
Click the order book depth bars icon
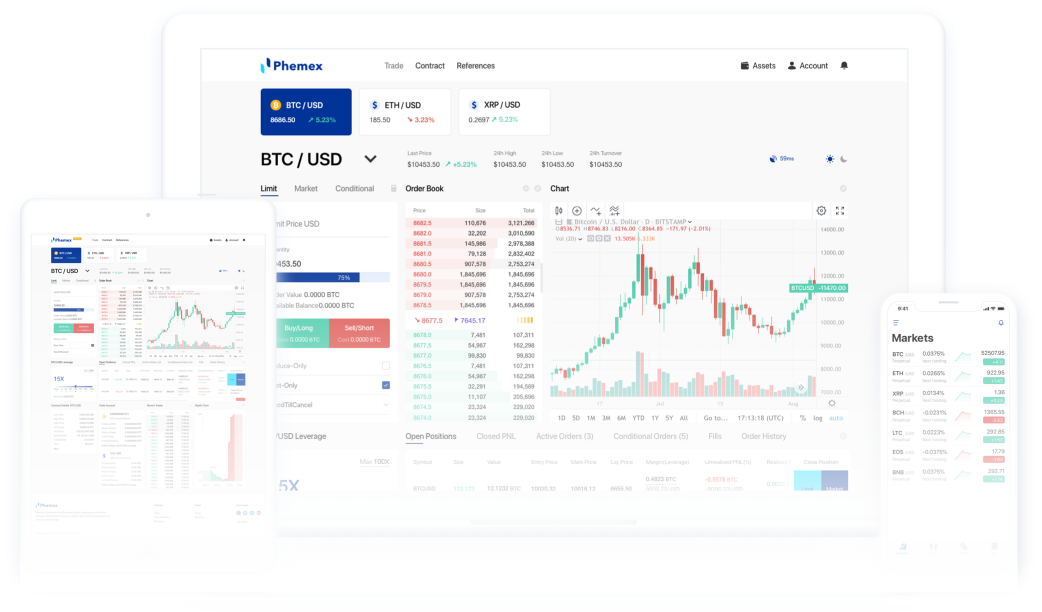click(524, 320)
